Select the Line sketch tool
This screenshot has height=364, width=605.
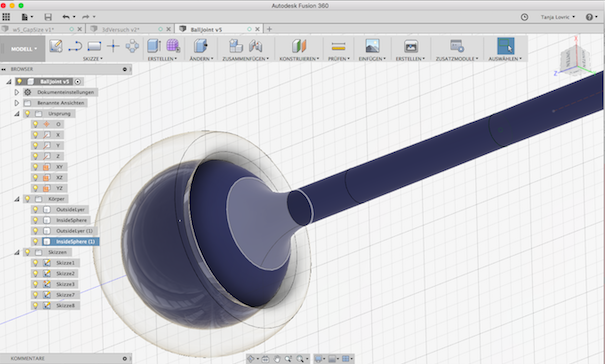[75, 46]
